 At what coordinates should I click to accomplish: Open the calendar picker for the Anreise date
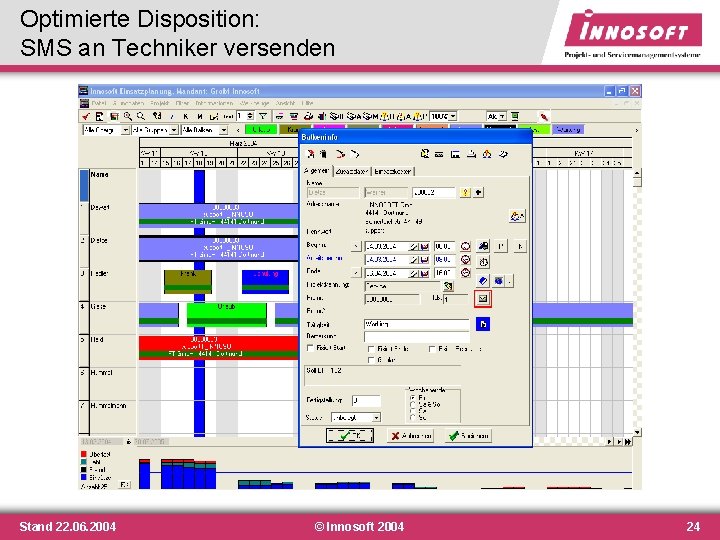point(425,260)
